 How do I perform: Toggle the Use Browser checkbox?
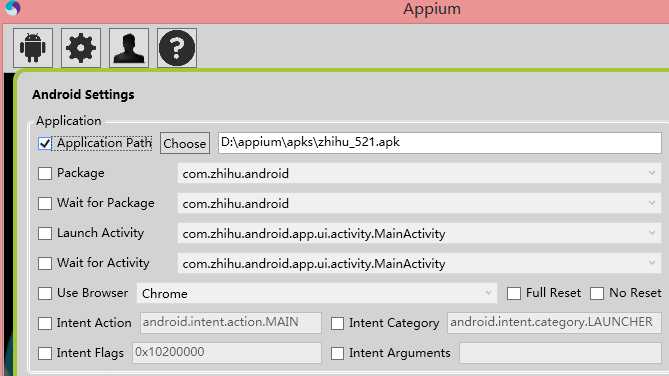[x=45, y=293]
